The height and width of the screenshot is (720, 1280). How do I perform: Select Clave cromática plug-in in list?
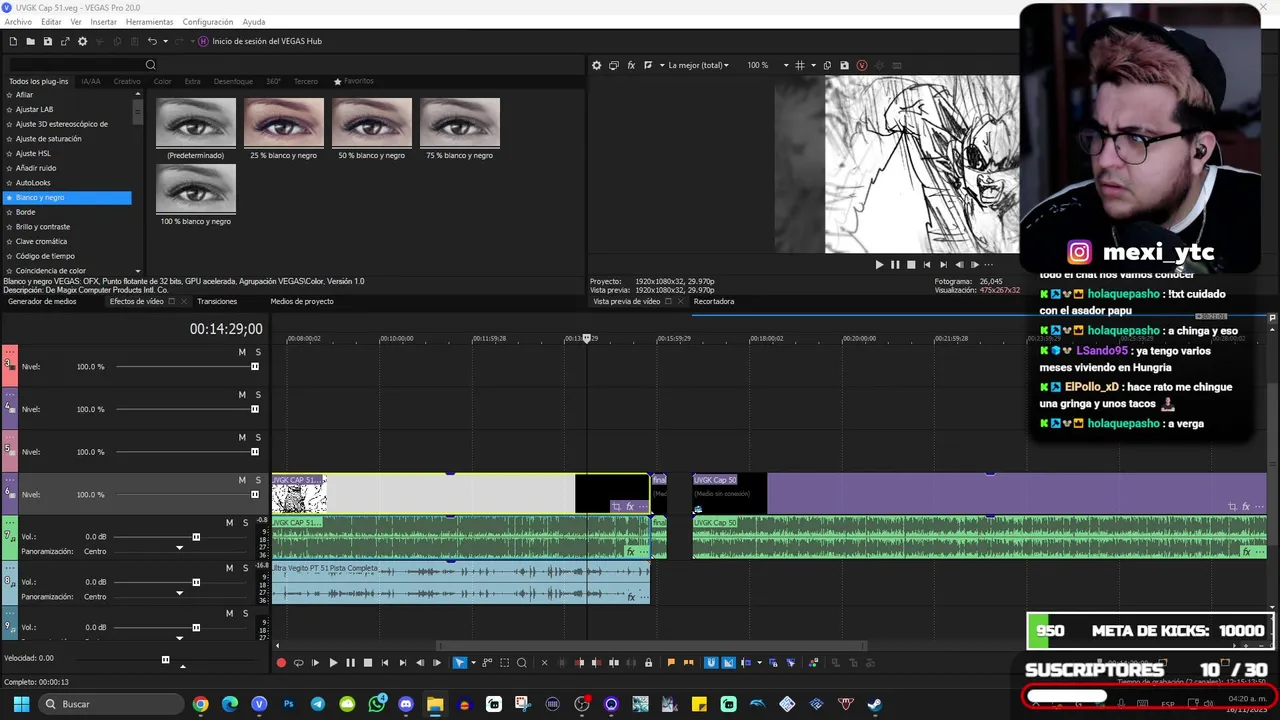pyautogui.click(x=41, y=241)
